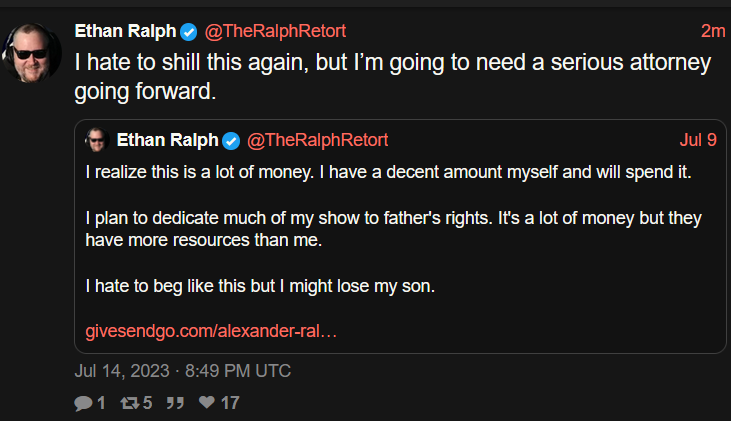Click the reply comment bubble icon
The image size is (731, 421).
coord(82,403)
